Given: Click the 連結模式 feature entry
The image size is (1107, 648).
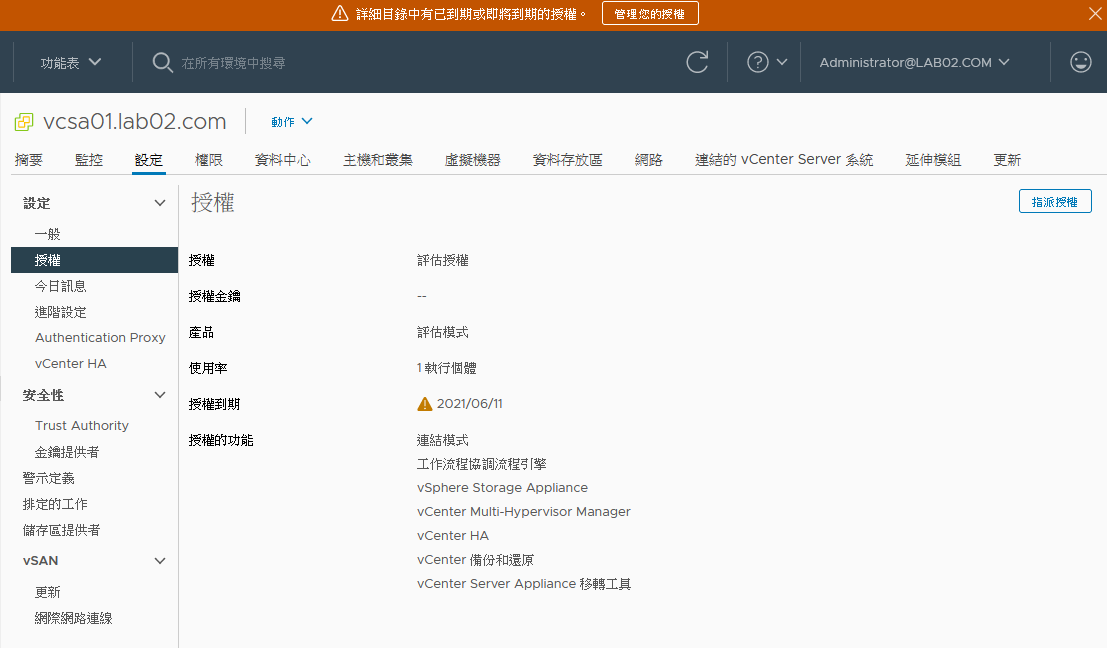Looking at the screenshot, I should [443, 440].
